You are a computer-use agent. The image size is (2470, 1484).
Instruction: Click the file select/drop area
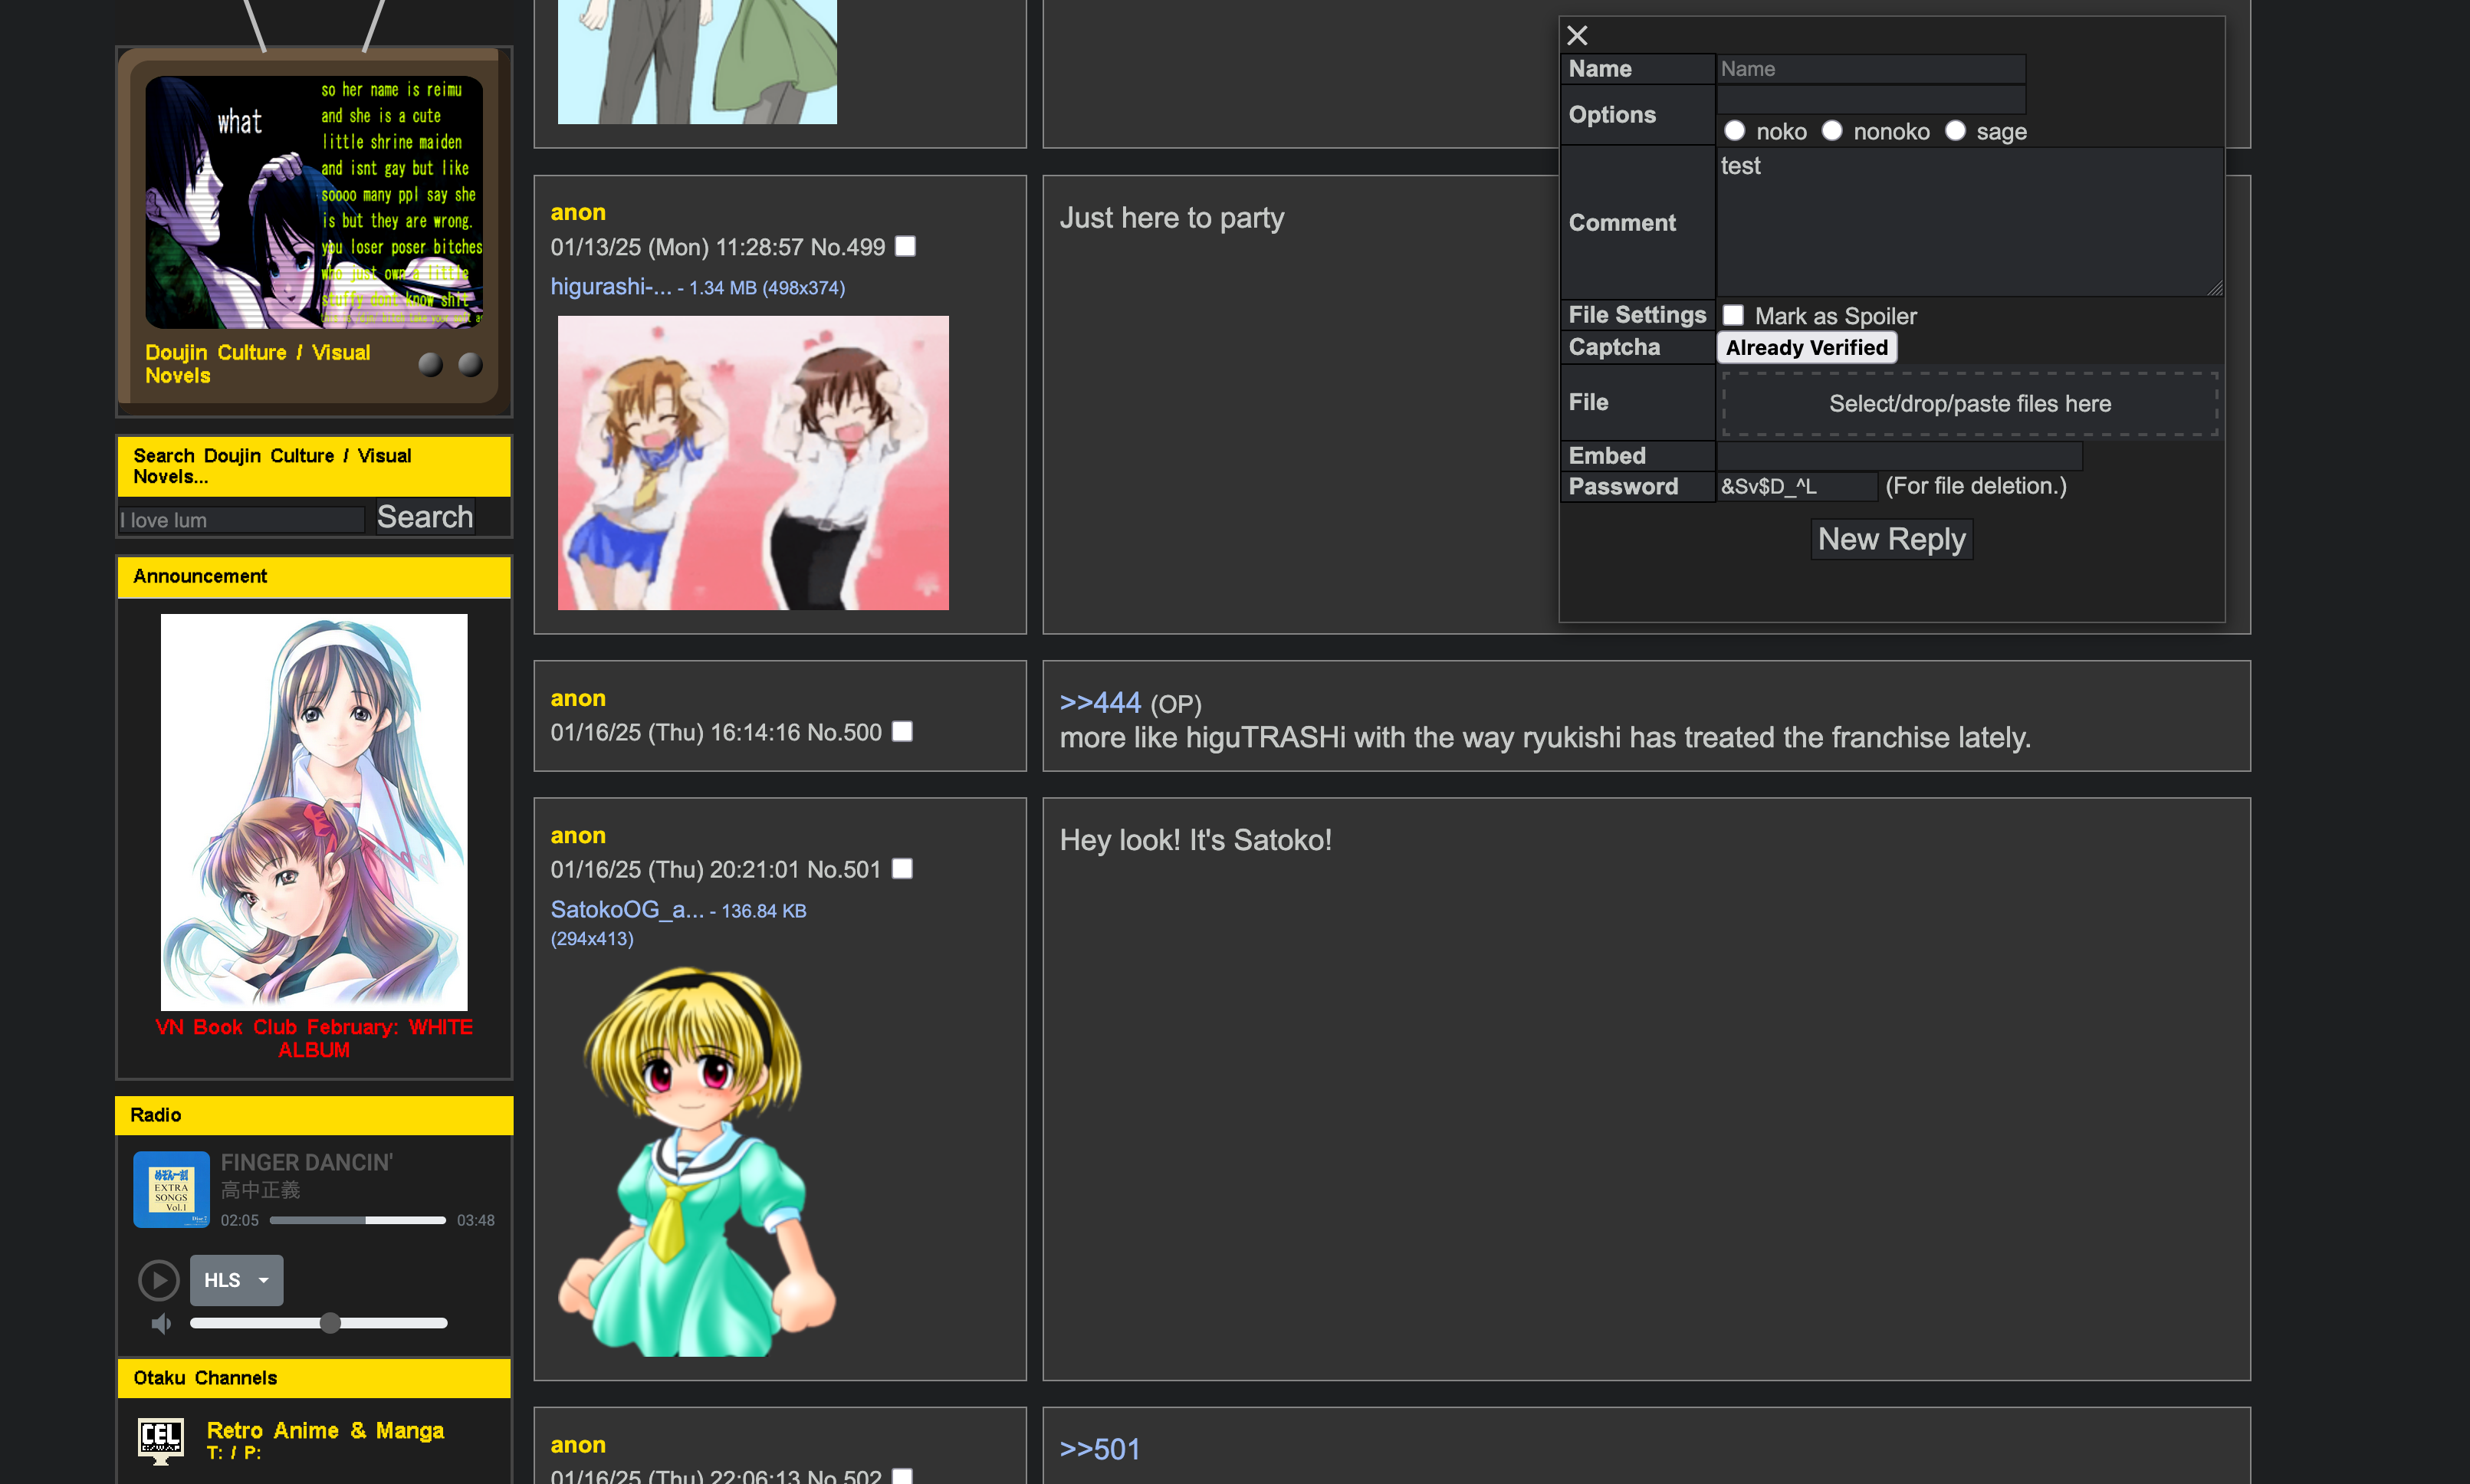(x=1969, y=404)
